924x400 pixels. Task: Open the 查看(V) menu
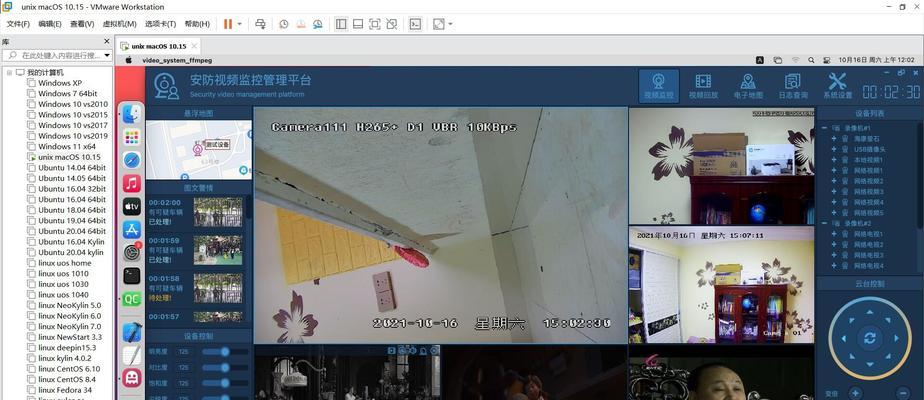click(82, 24)
